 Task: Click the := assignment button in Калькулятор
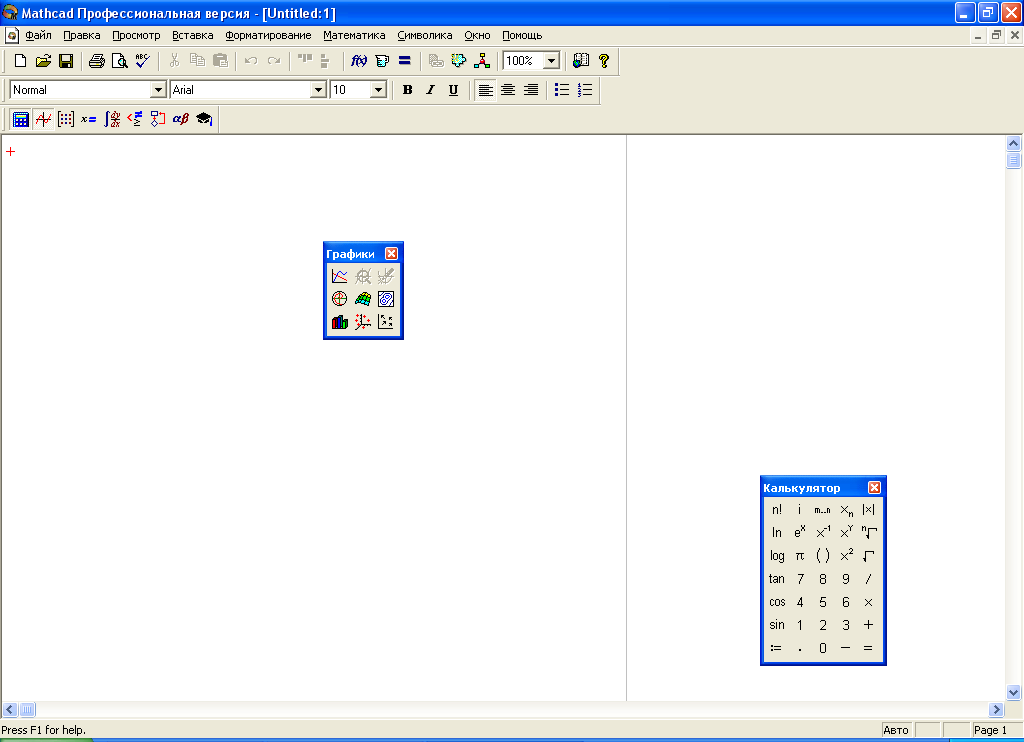pyautogui.click(x=776, y=648)
